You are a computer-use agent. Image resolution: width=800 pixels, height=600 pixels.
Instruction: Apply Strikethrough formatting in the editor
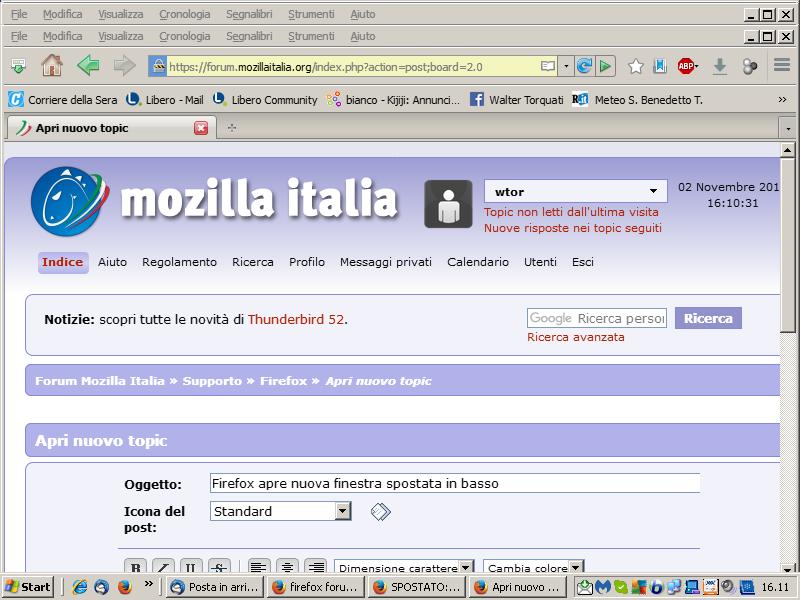(219, 567)
